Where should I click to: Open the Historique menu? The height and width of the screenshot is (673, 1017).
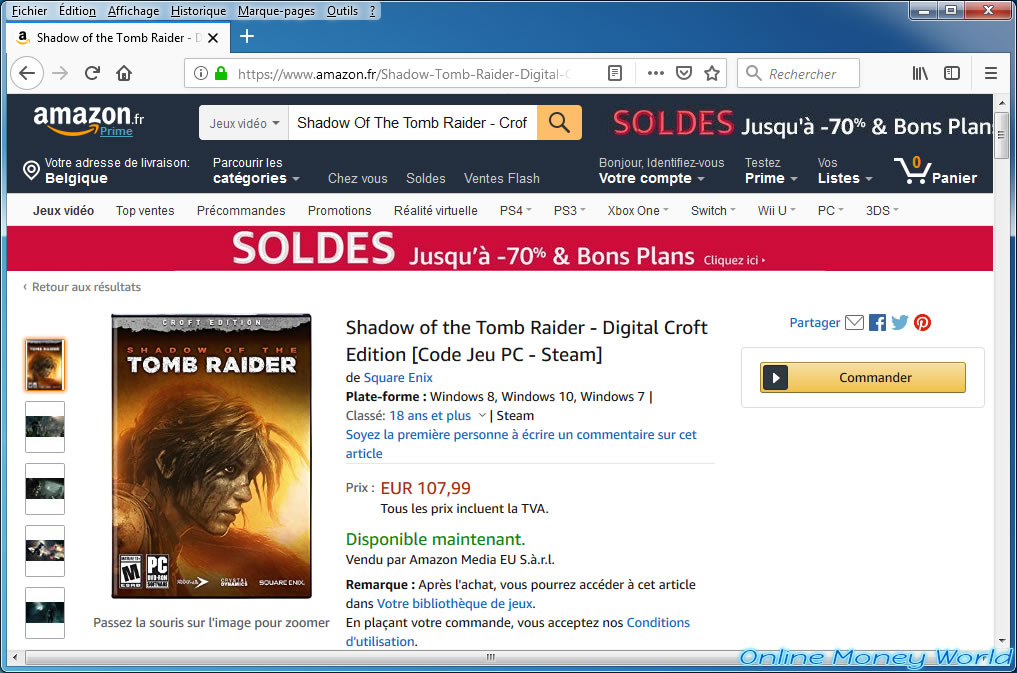[198, 11]
